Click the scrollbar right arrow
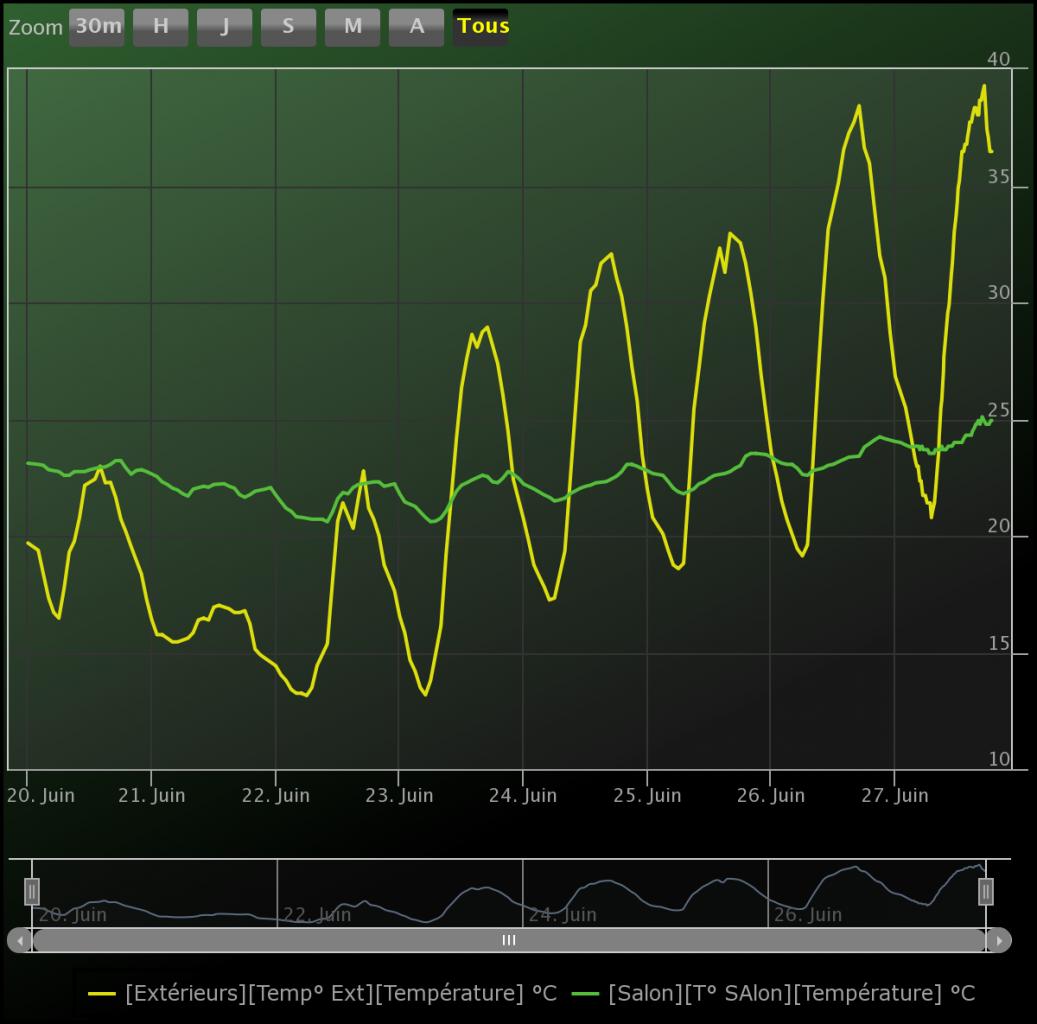 [x=999, y=940]
